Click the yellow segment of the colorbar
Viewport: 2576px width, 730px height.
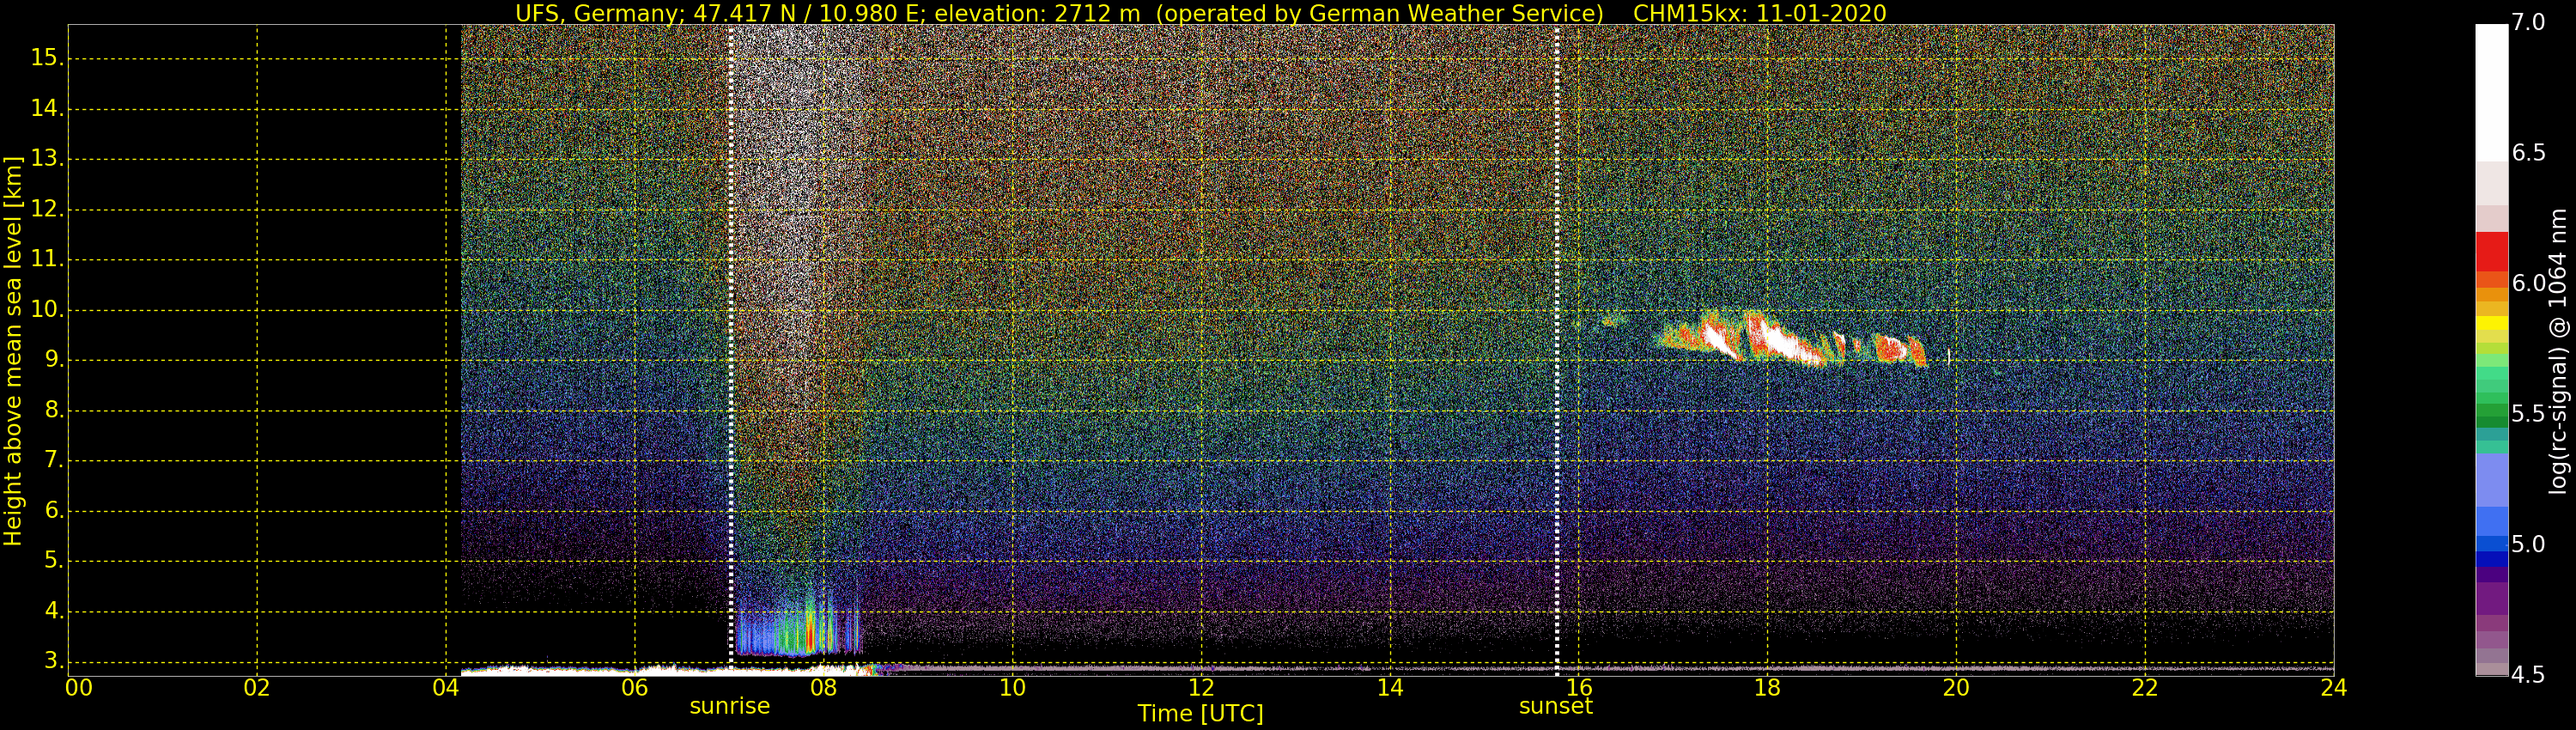[2492, 323]
